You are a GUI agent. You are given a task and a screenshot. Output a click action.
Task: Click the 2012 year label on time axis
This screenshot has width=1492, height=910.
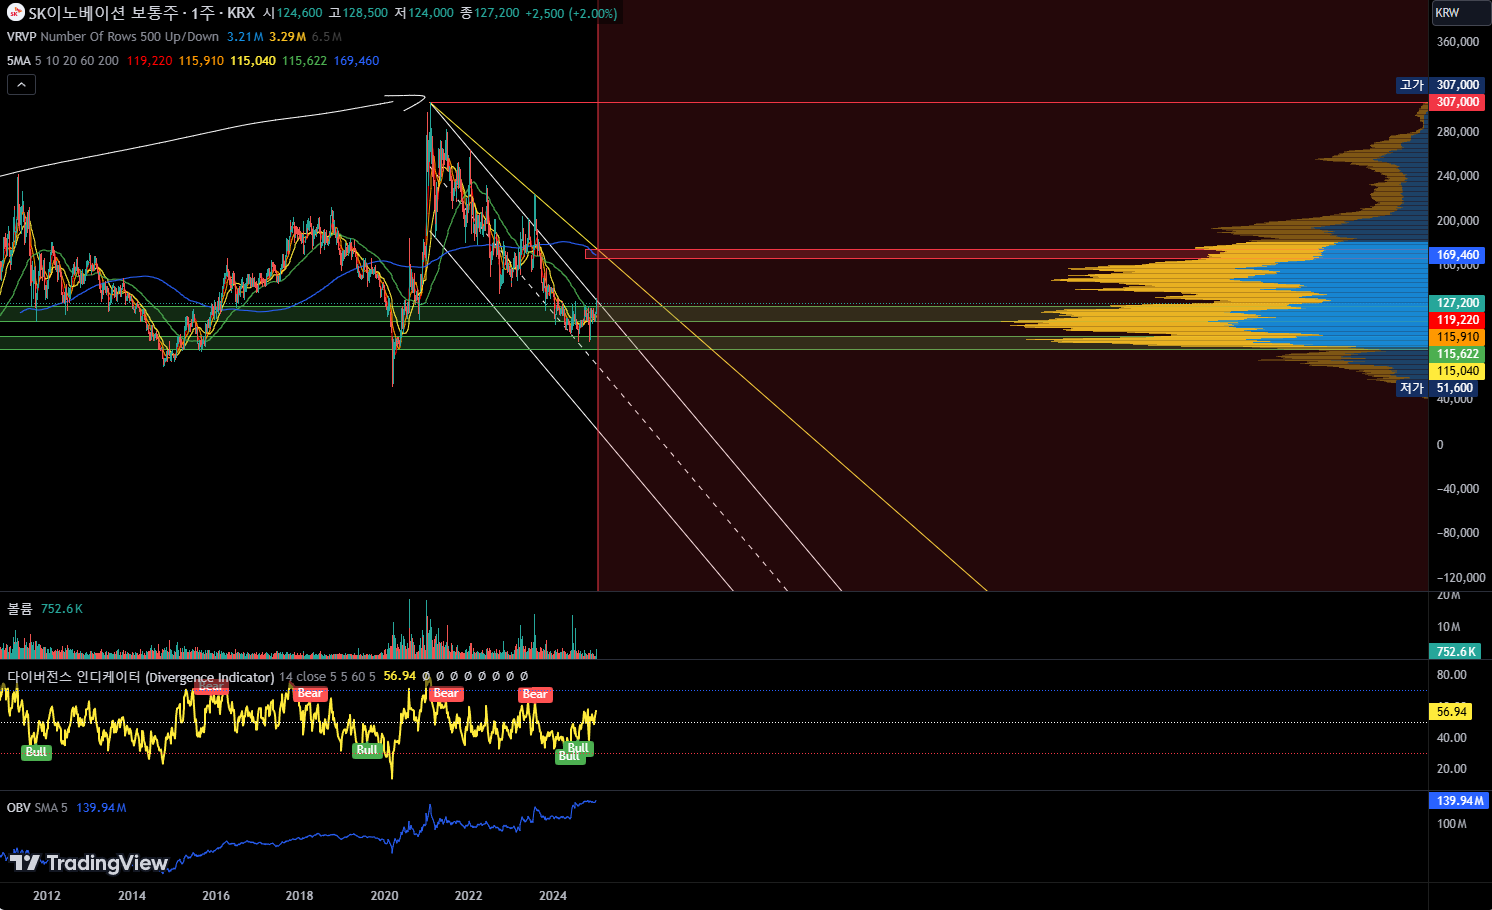(x=47, y=896)
